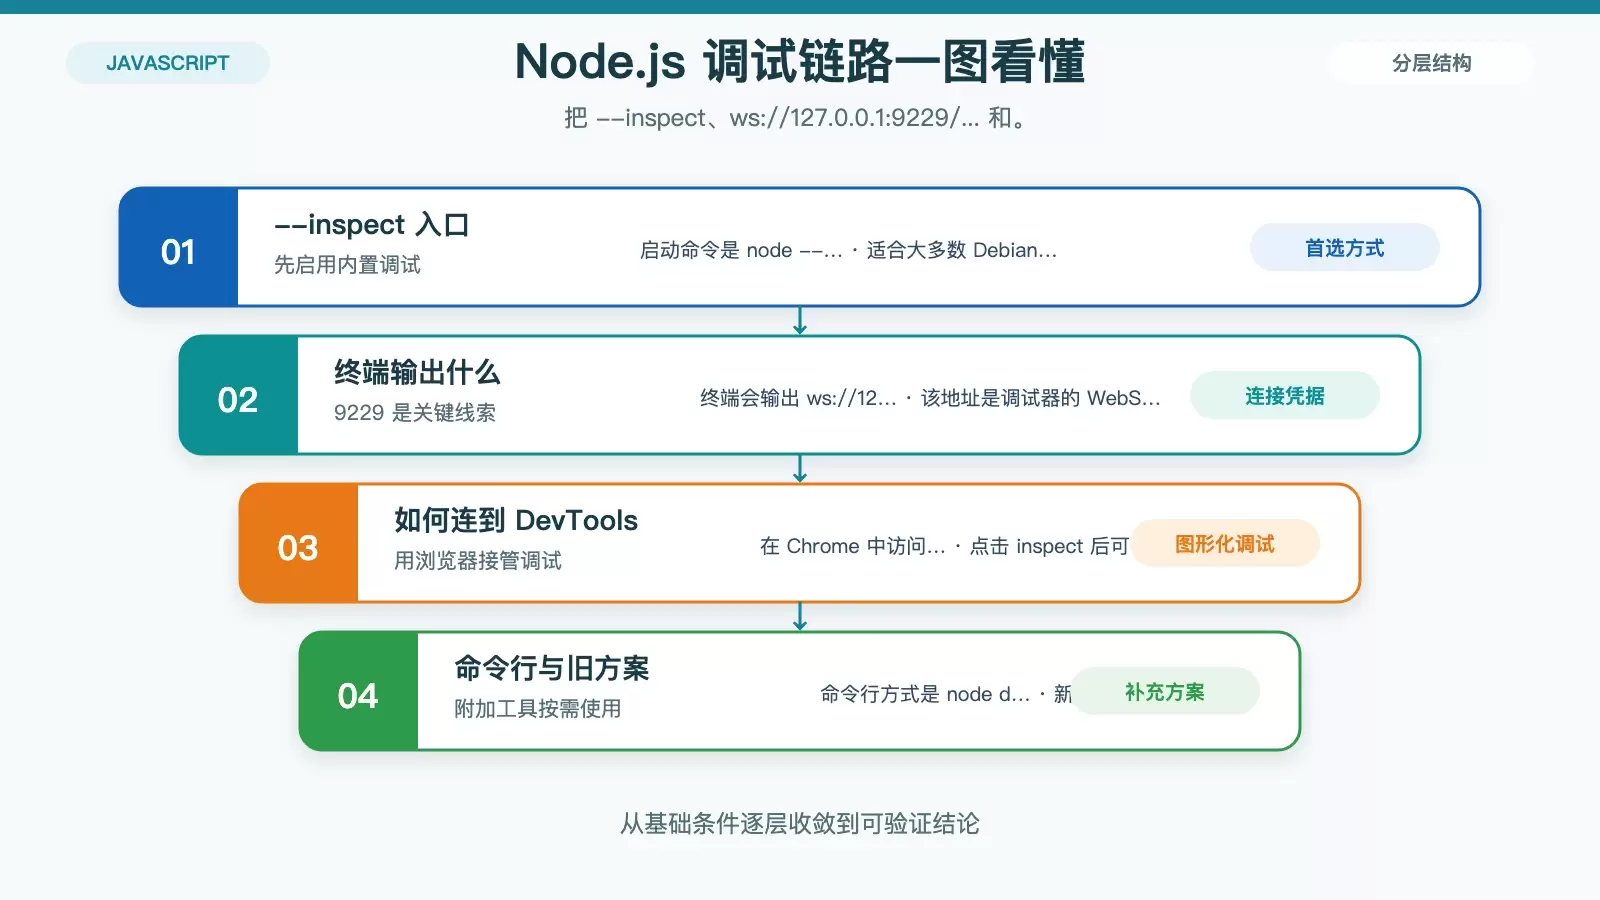Click the title Node.js 调试链路一图看懂
Viewport: 1600px width, 900px height.
tap(800, 62)
